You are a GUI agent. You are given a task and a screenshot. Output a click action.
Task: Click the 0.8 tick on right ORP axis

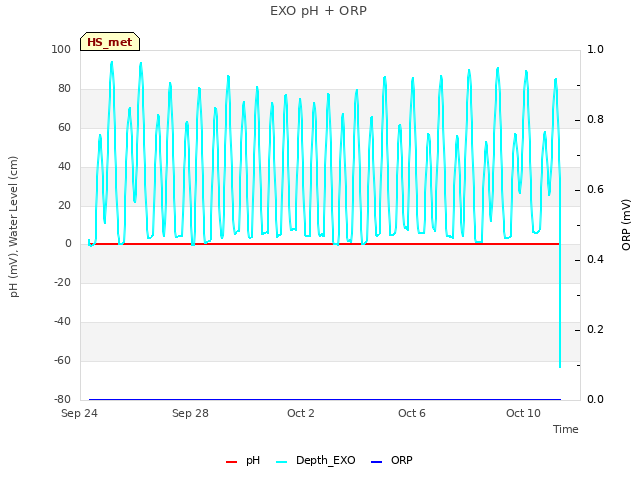pos(595,120)
